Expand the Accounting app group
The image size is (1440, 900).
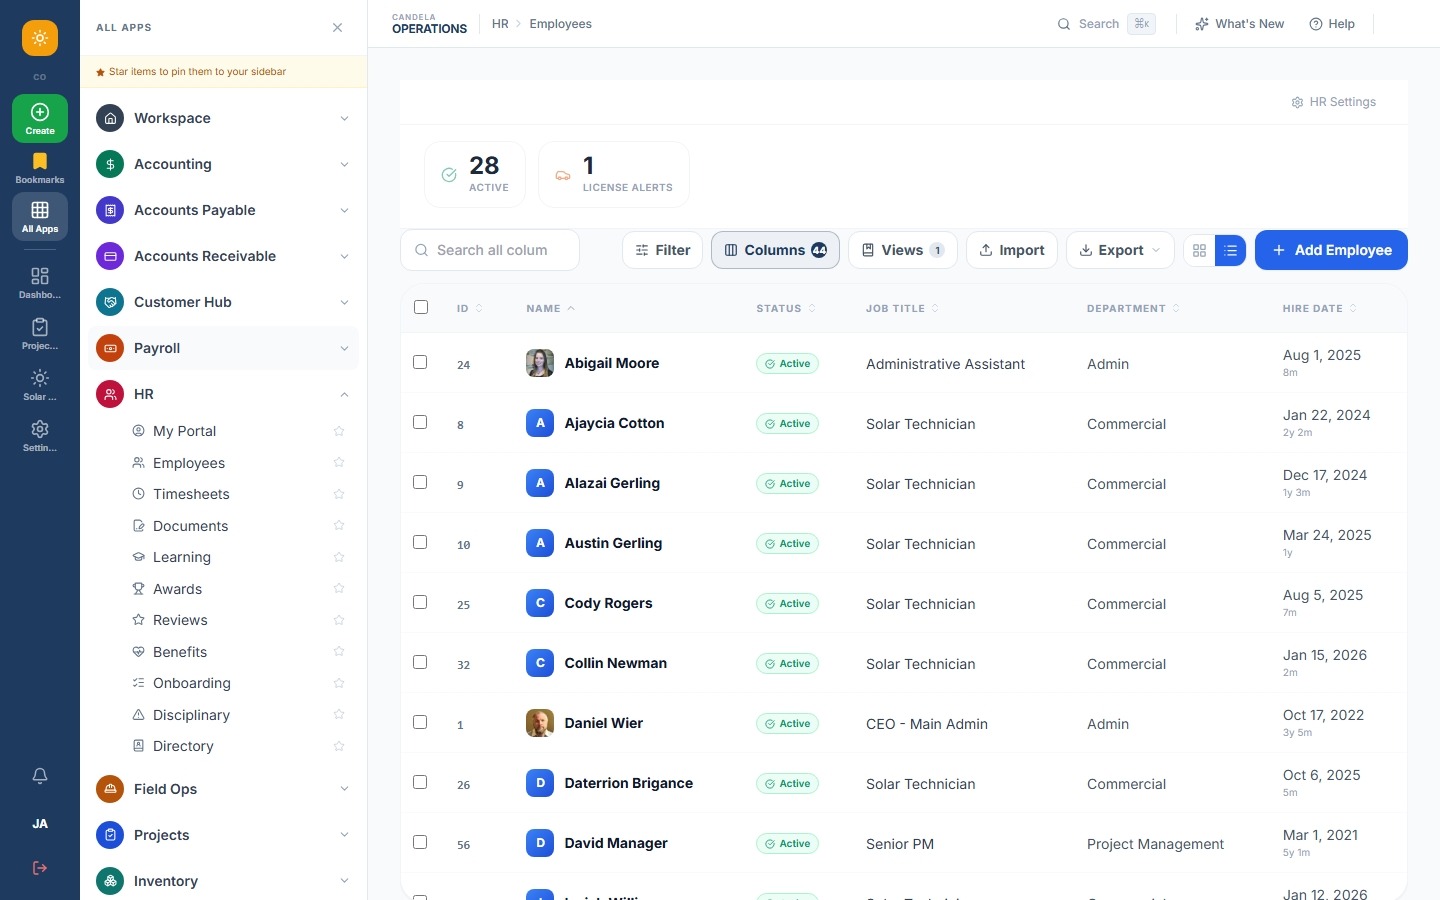click(x=223, y=164)
